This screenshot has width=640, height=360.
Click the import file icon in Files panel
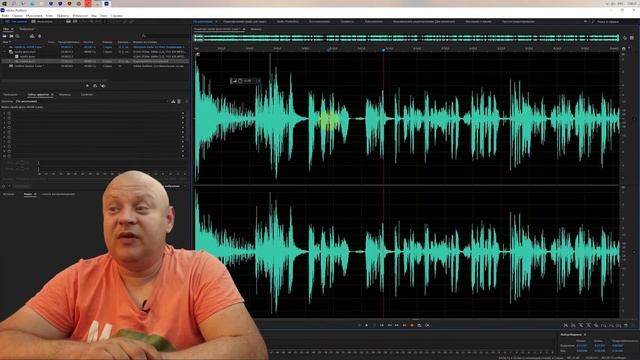11,36
